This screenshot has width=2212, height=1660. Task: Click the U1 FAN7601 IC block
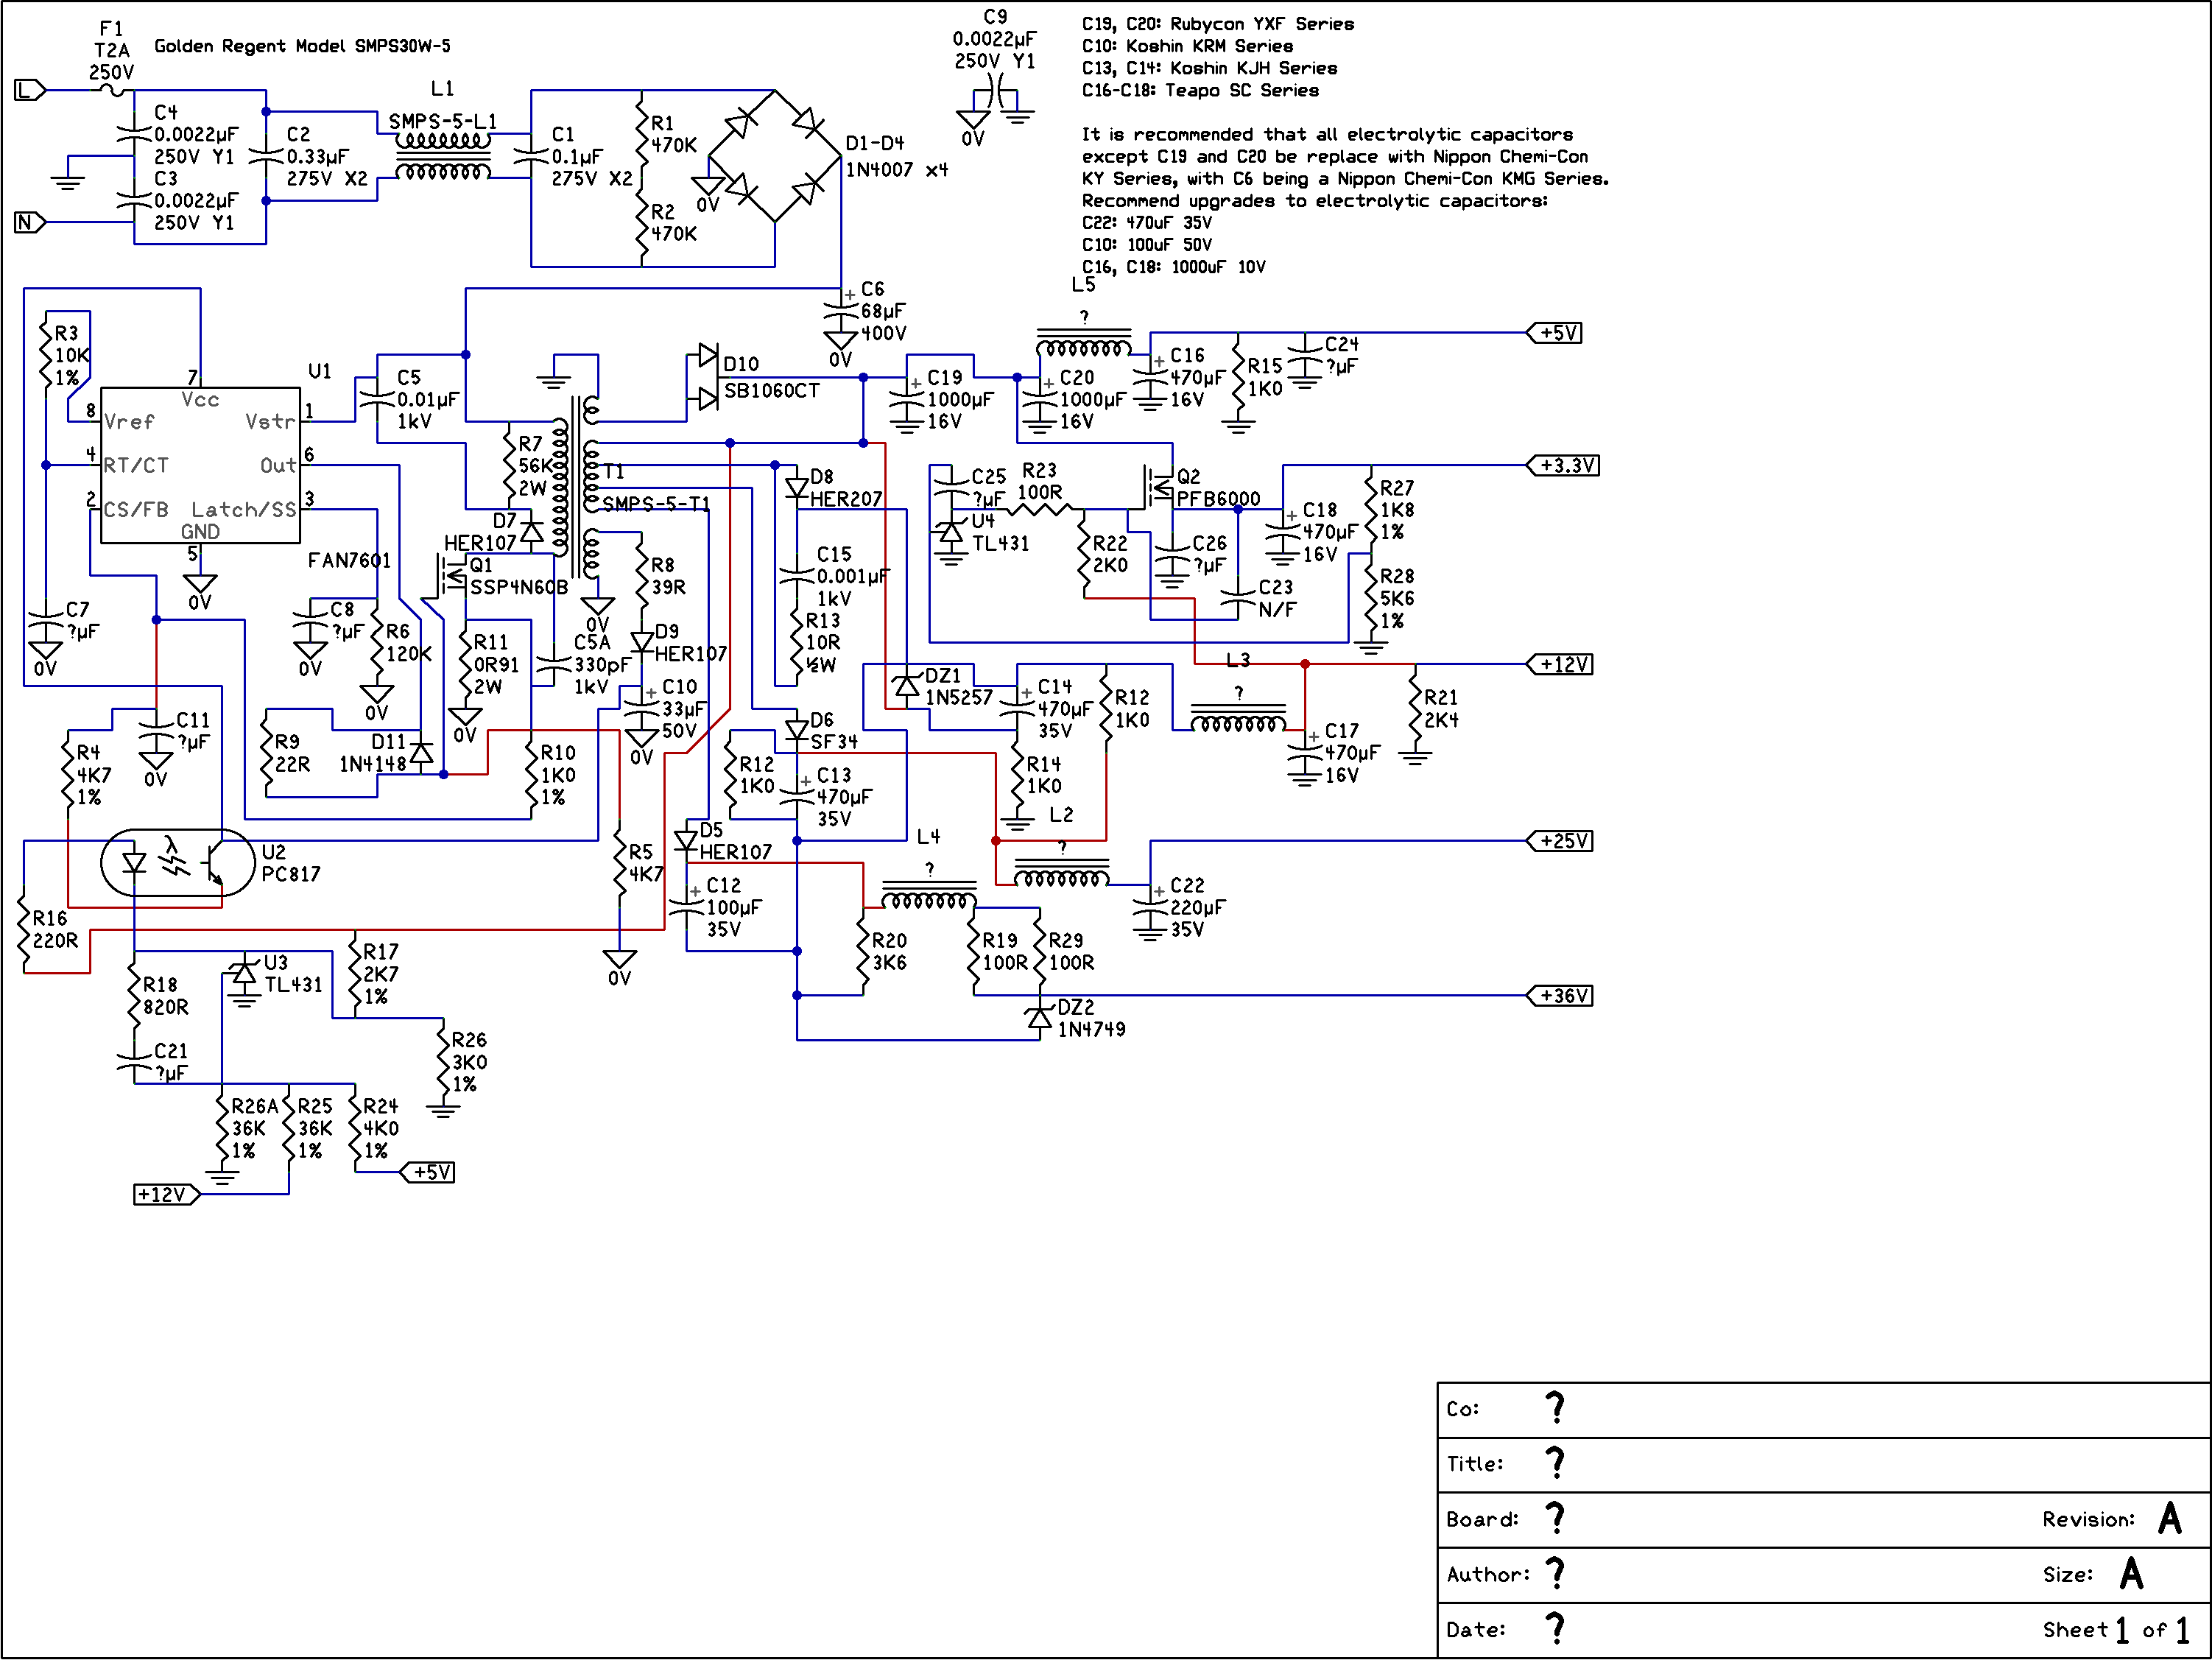tap(200, 465)
